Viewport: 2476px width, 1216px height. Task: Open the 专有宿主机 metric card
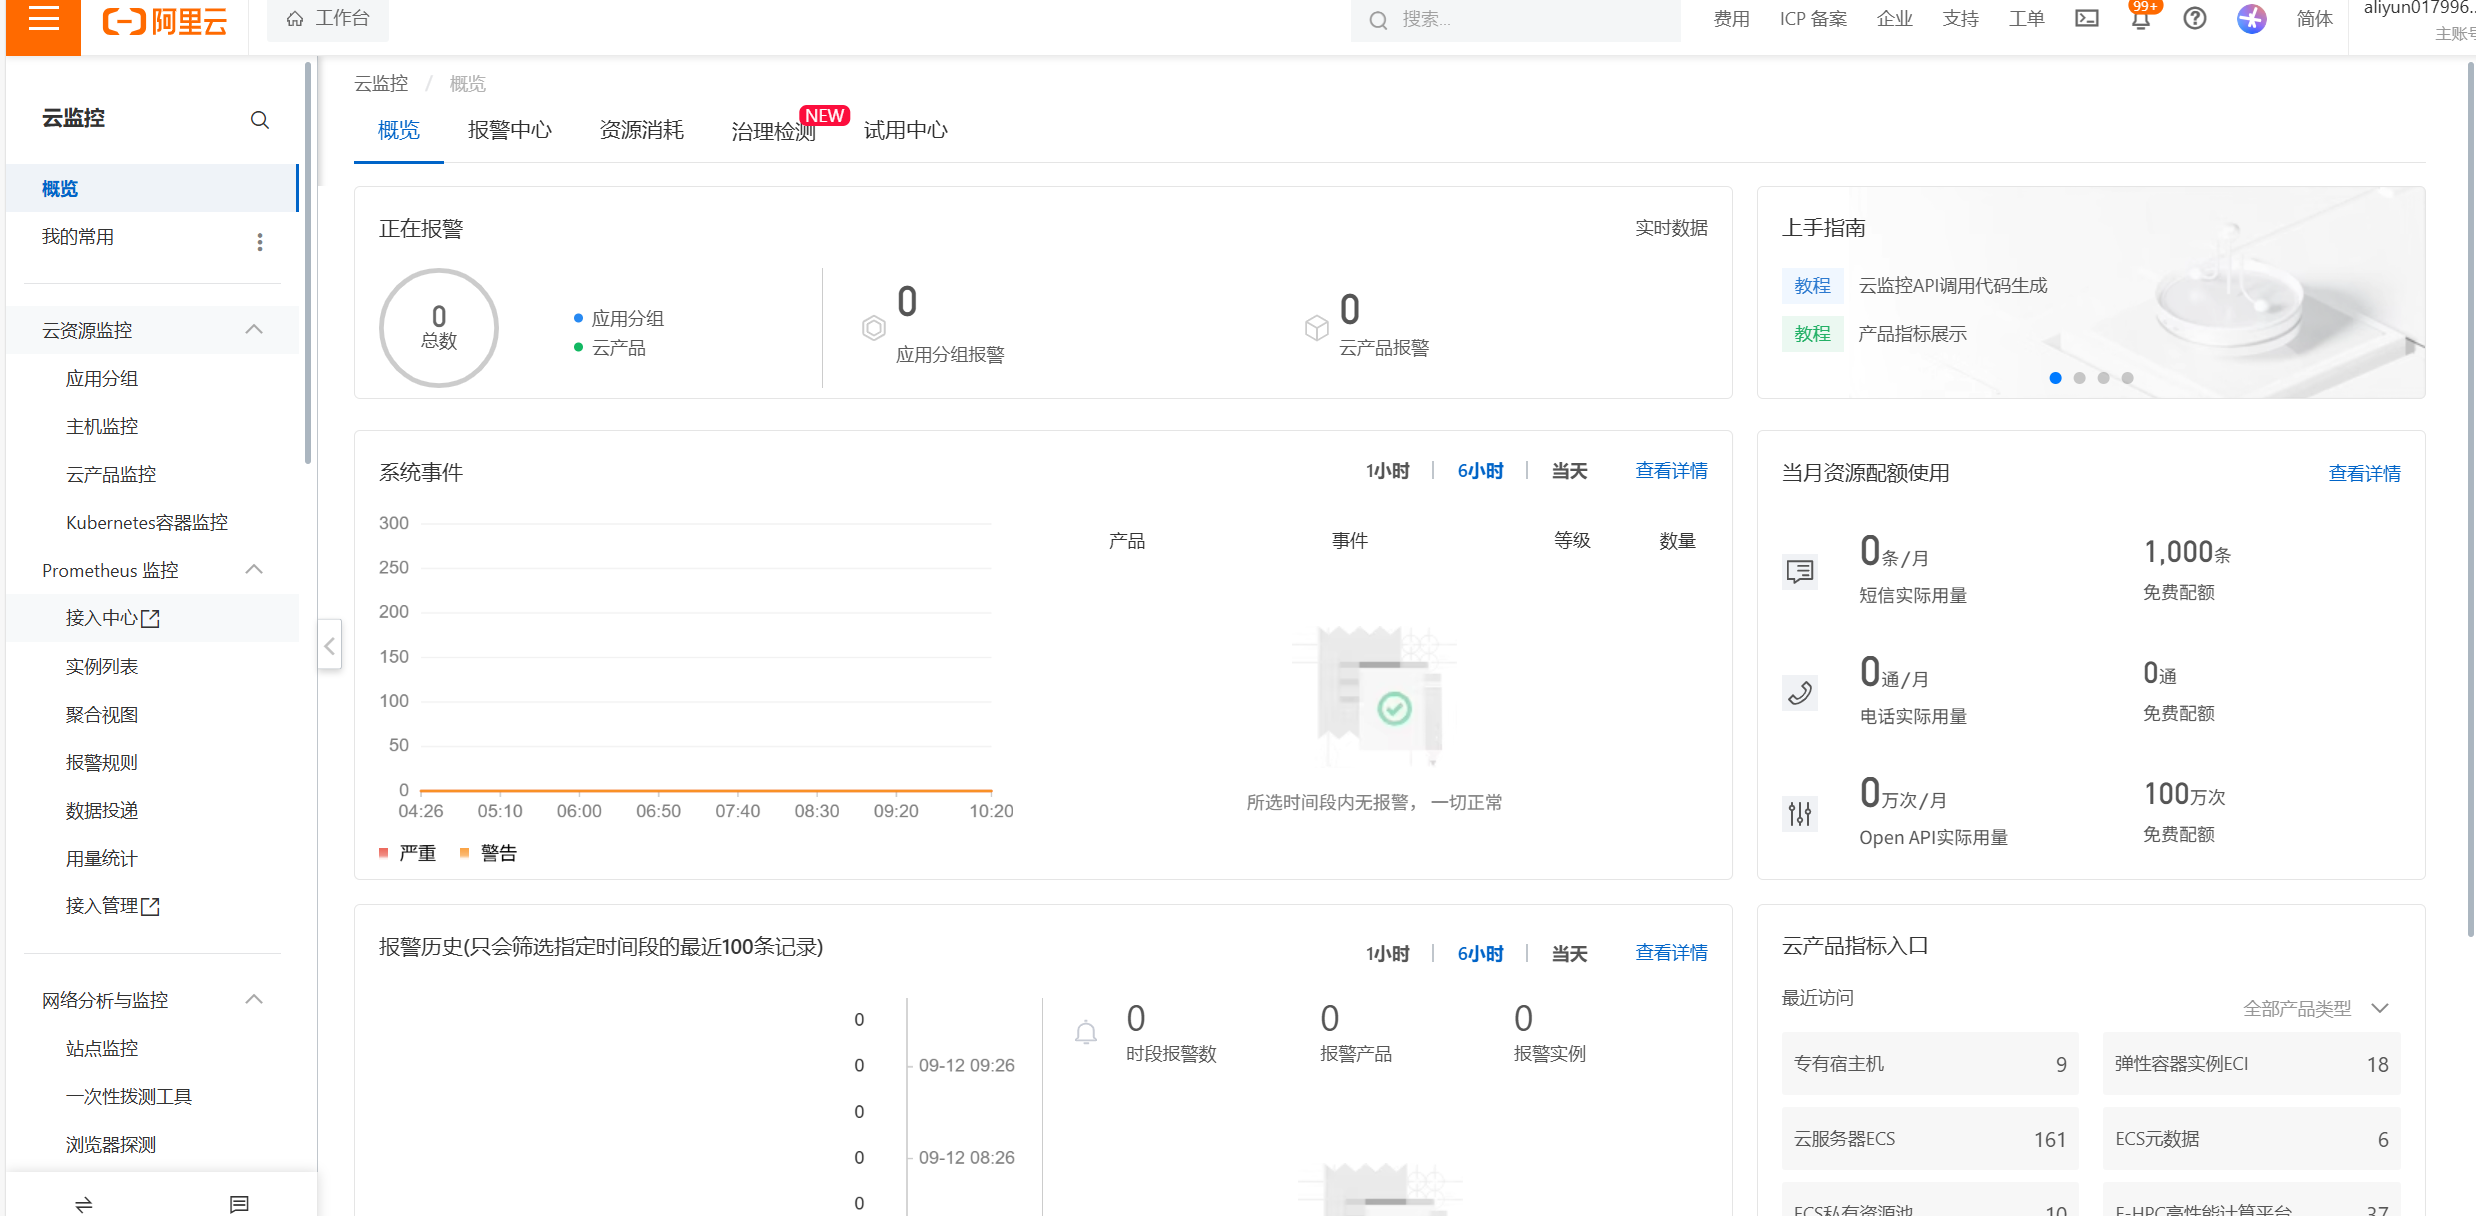click(x=1929, y=1064)
